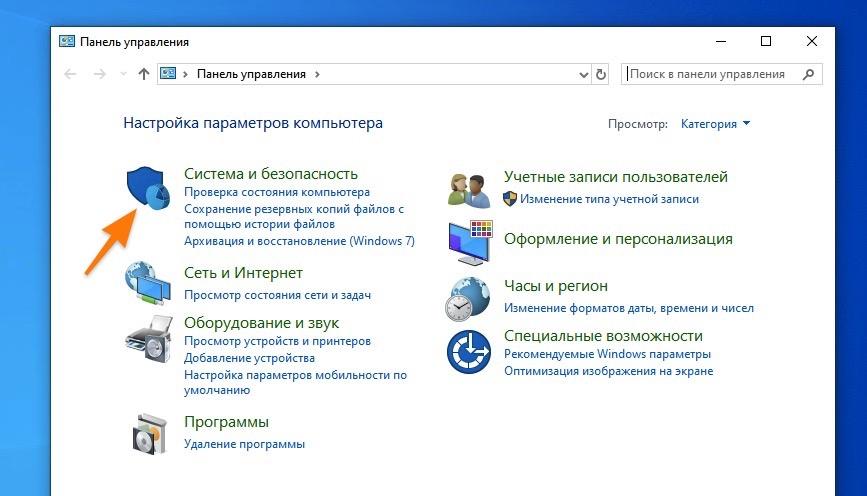
Task: Open Часы и регион category
Action: (556, 286)
